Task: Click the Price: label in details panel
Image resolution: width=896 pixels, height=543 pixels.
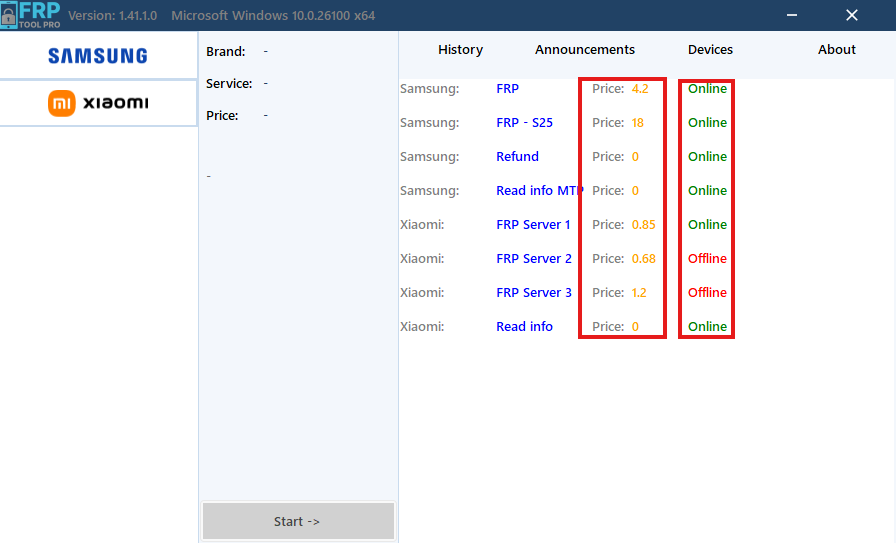Action: [x=222, y=115]
